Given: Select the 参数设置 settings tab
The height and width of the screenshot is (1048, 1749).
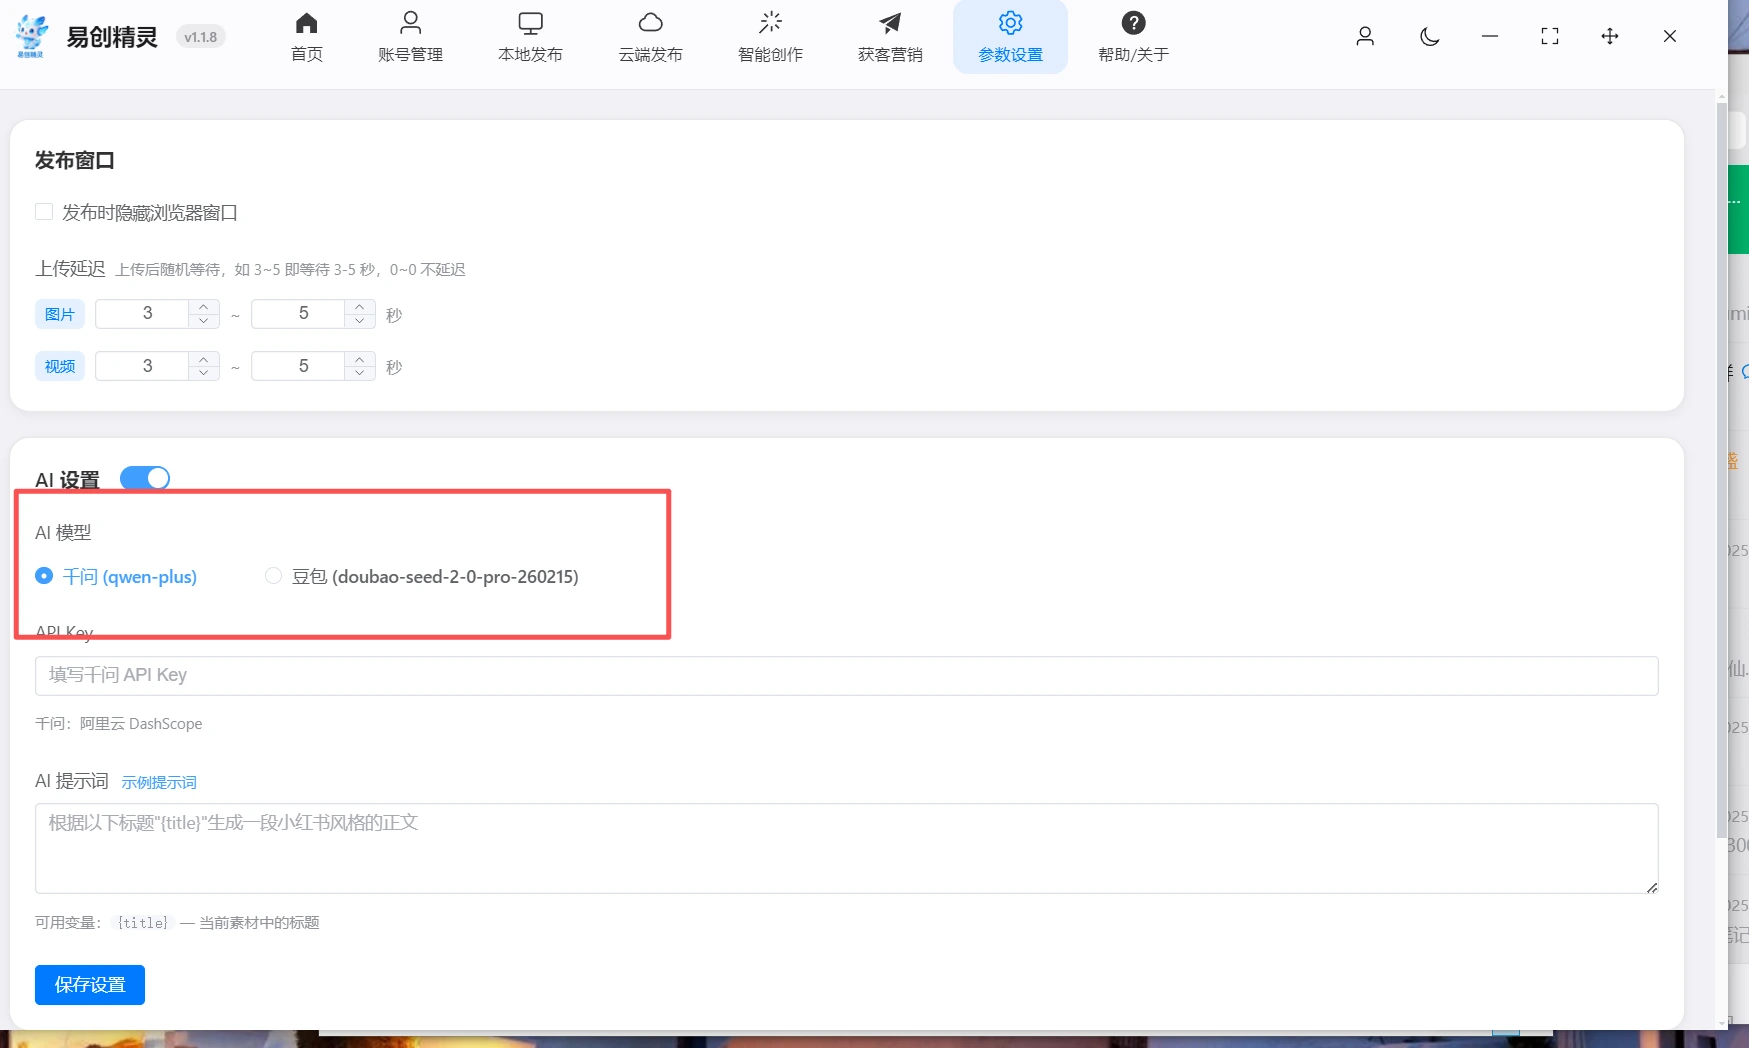Looking at the screenshot, I should [x=1010, y=37].
